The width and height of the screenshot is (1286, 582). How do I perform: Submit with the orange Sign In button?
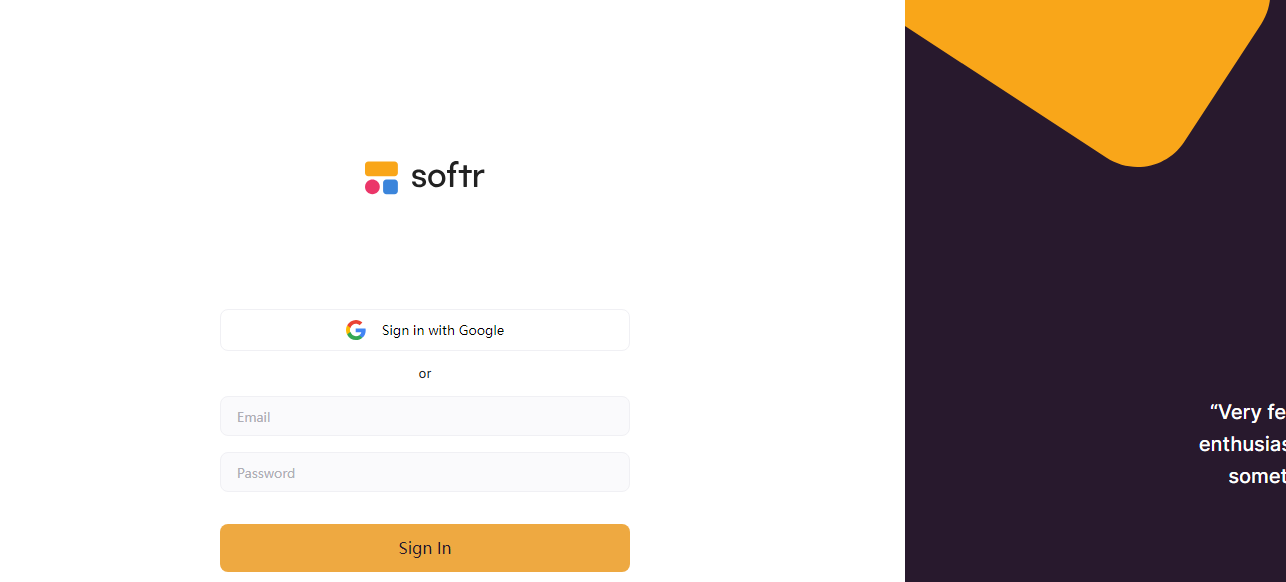[x=425, y=548]
